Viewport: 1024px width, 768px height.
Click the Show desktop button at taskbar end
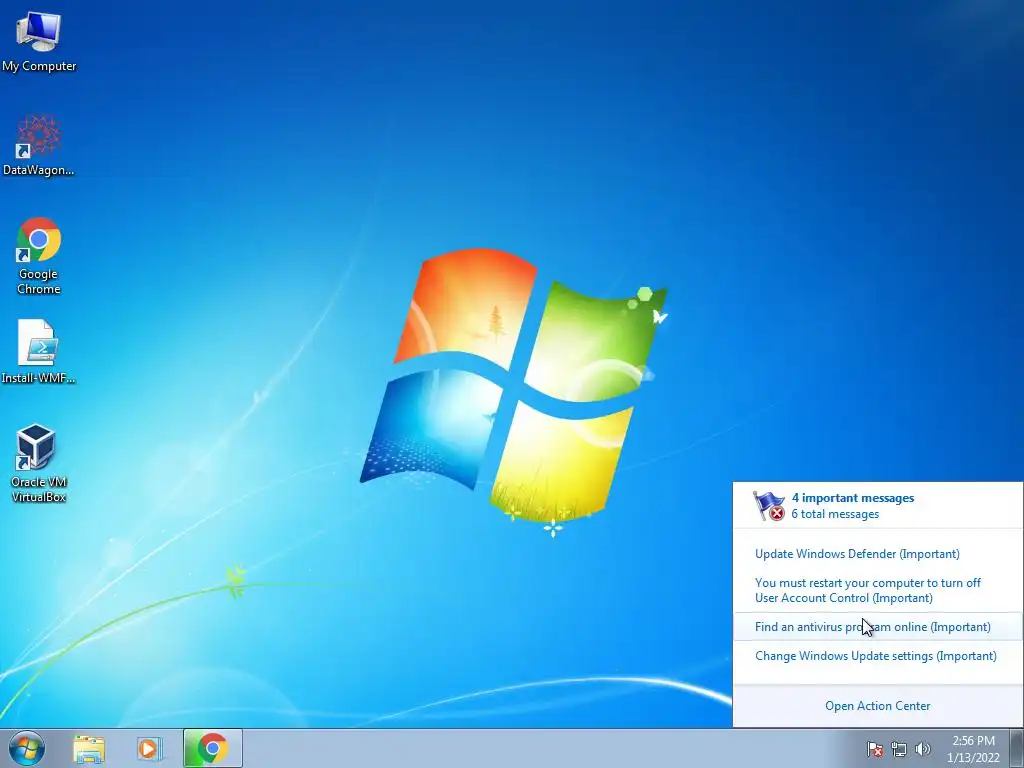[x=1016, y=748]
